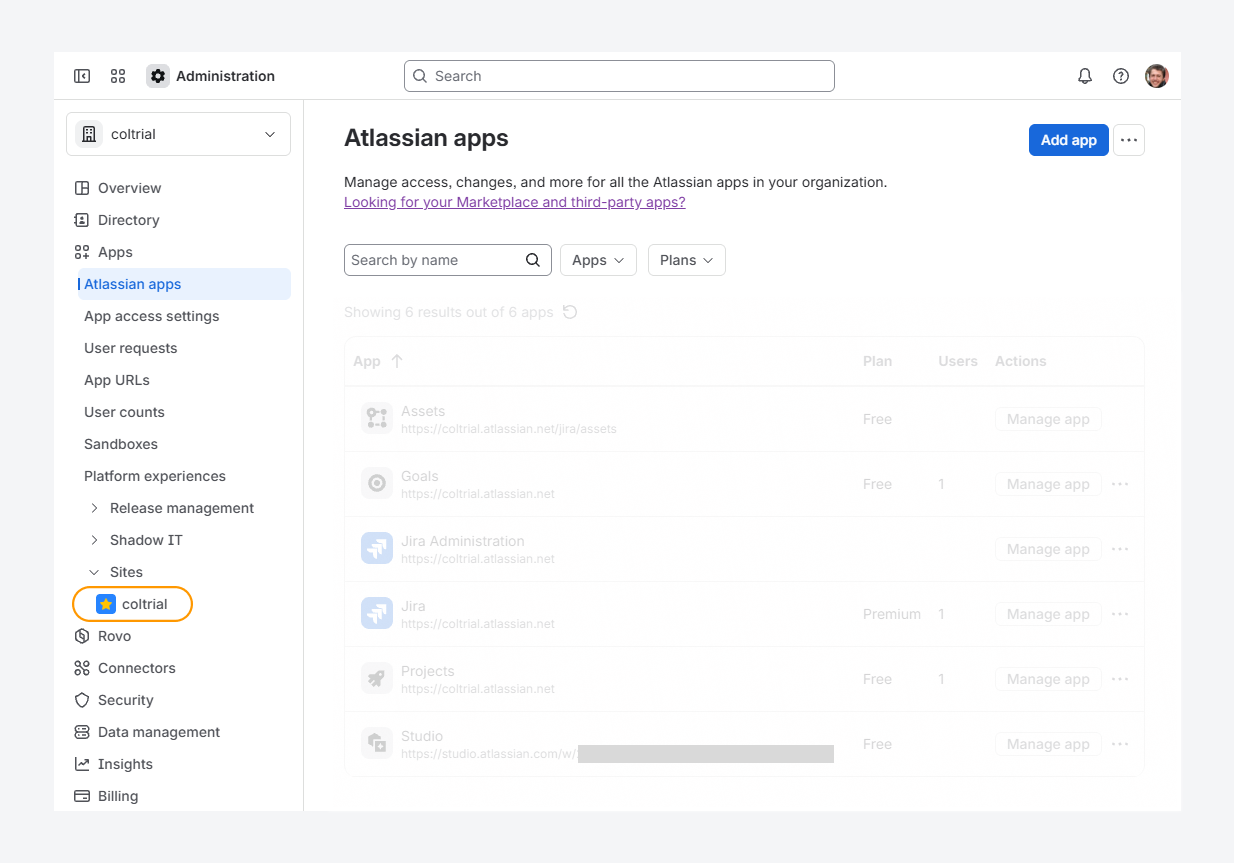Collapse the sidebar with the panel icon
This screenshot has width=1234, height=863.
[82, 76]
